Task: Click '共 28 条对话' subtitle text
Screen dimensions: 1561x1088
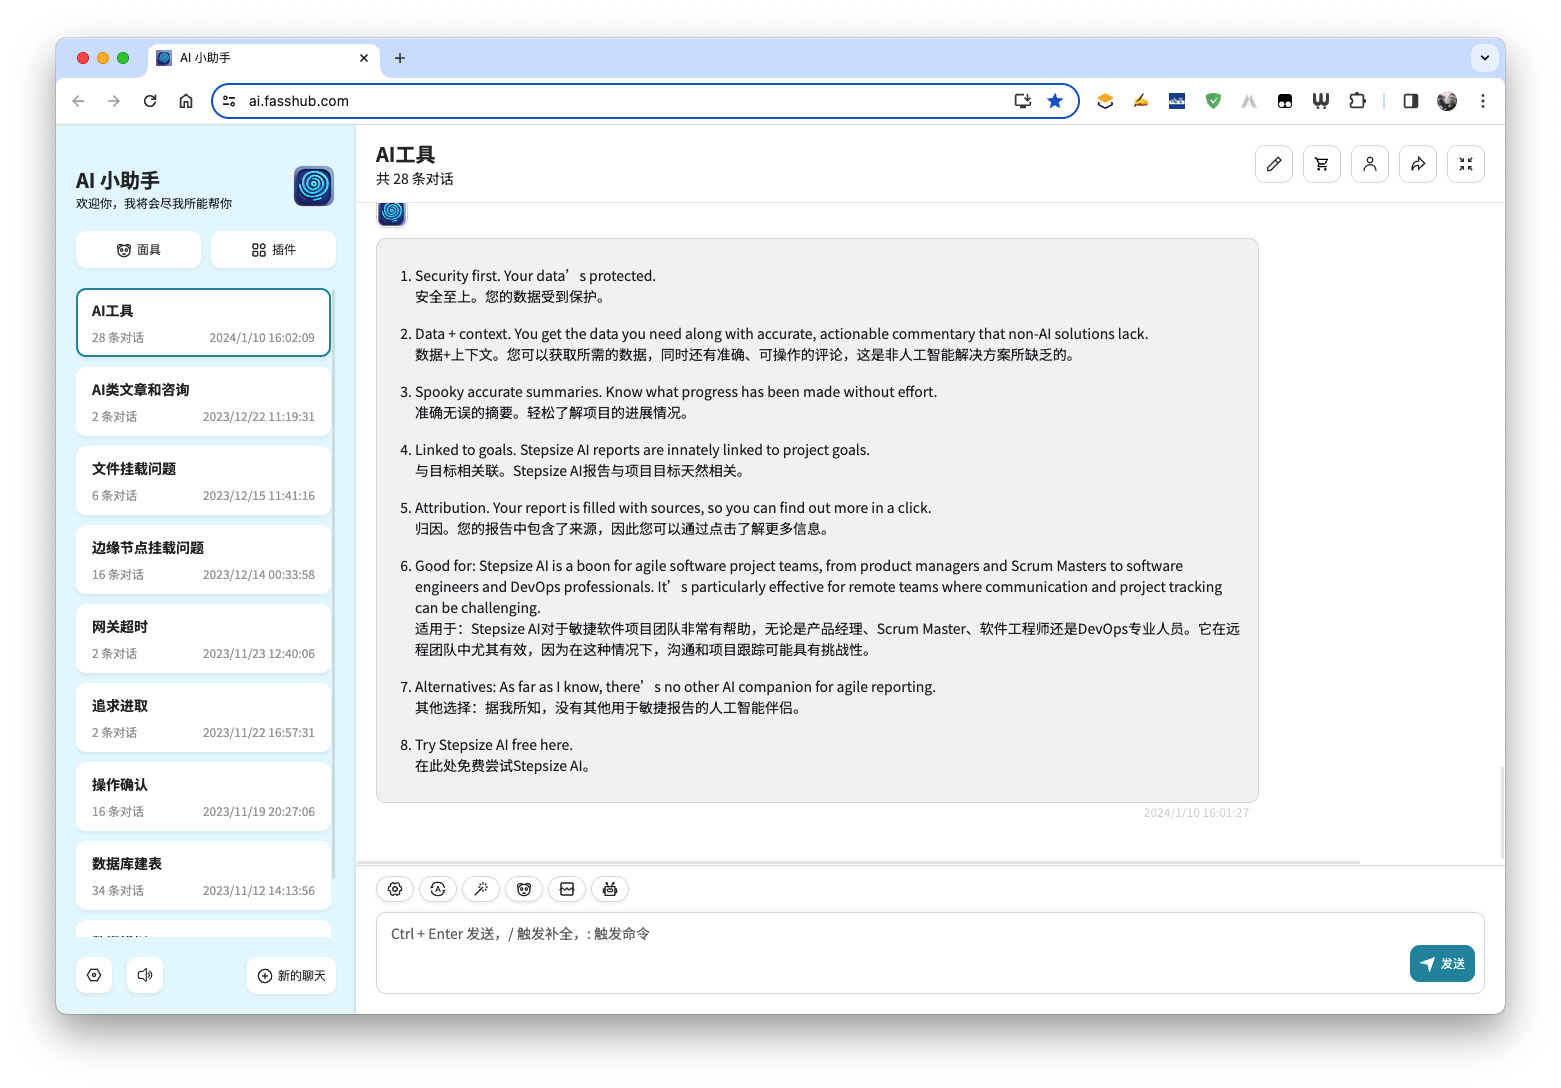Action: (x=415, y=179)
